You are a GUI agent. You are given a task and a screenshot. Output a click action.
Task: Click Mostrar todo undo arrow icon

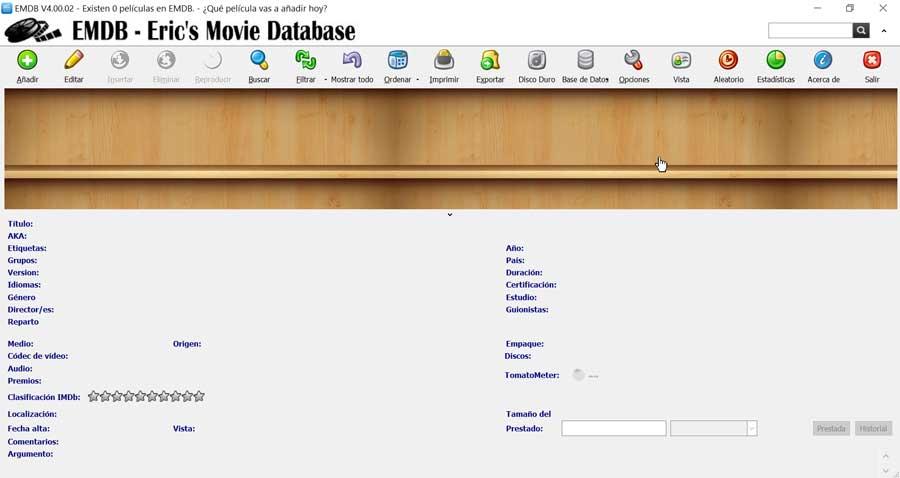tap(352, 60)
